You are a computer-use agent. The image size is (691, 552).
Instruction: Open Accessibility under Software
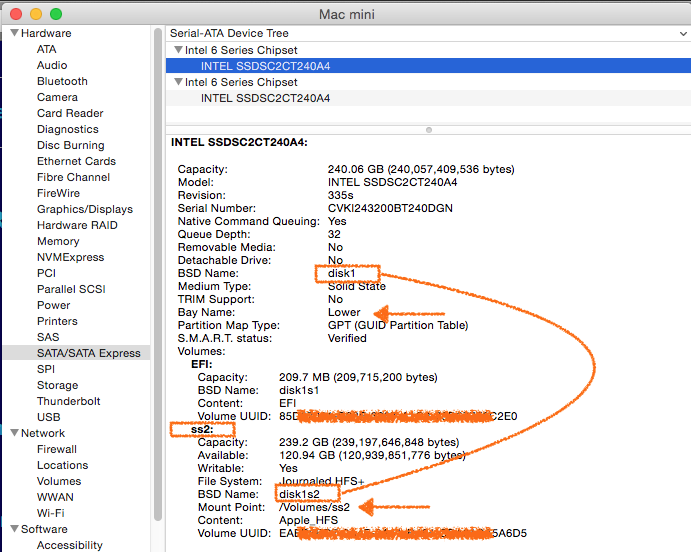click(x=69, y=545)
